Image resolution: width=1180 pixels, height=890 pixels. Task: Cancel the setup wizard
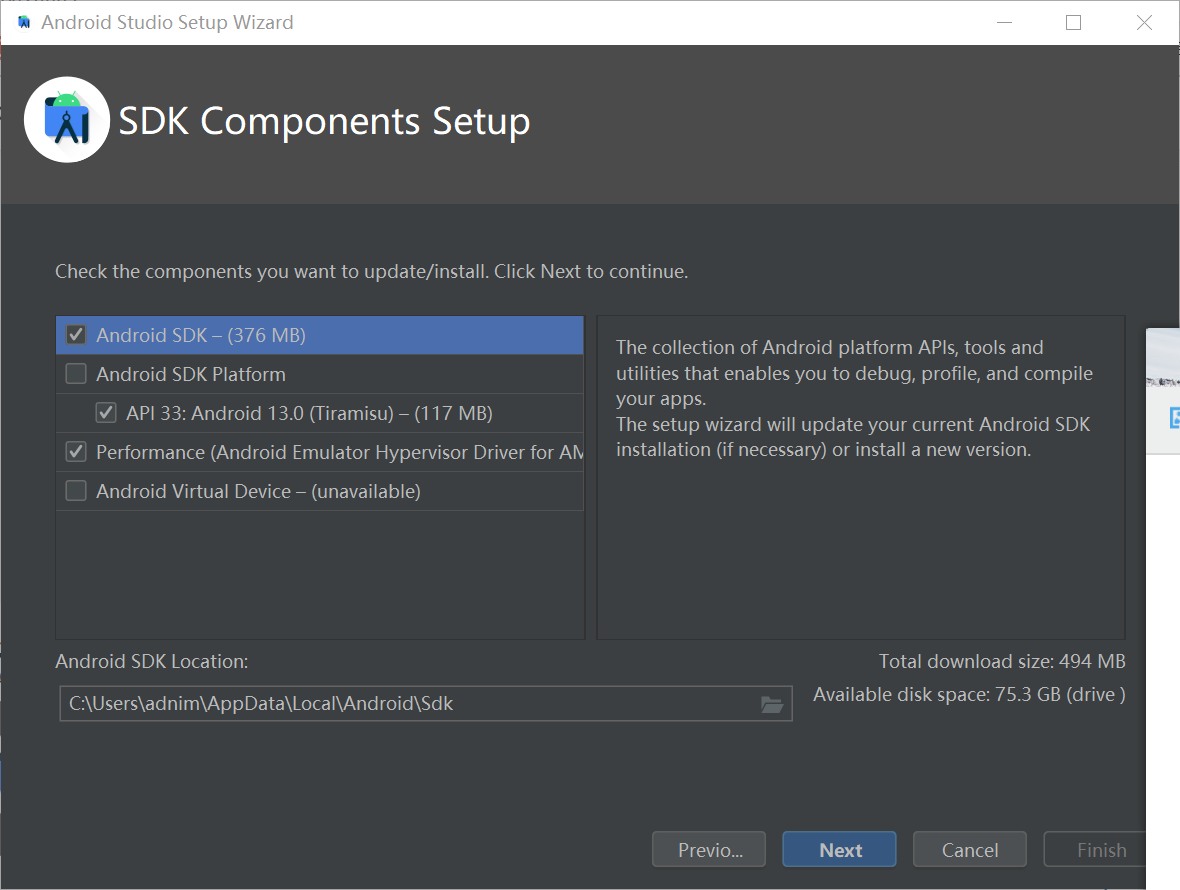click(x=969, y=850)
